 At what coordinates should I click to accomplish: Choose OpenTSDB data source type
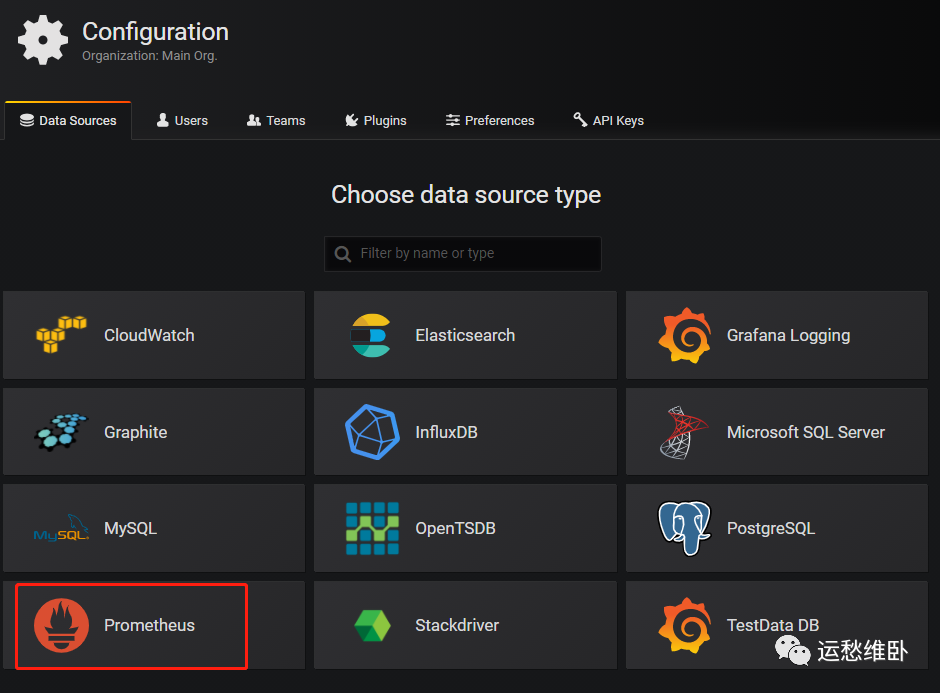point(465,528)
